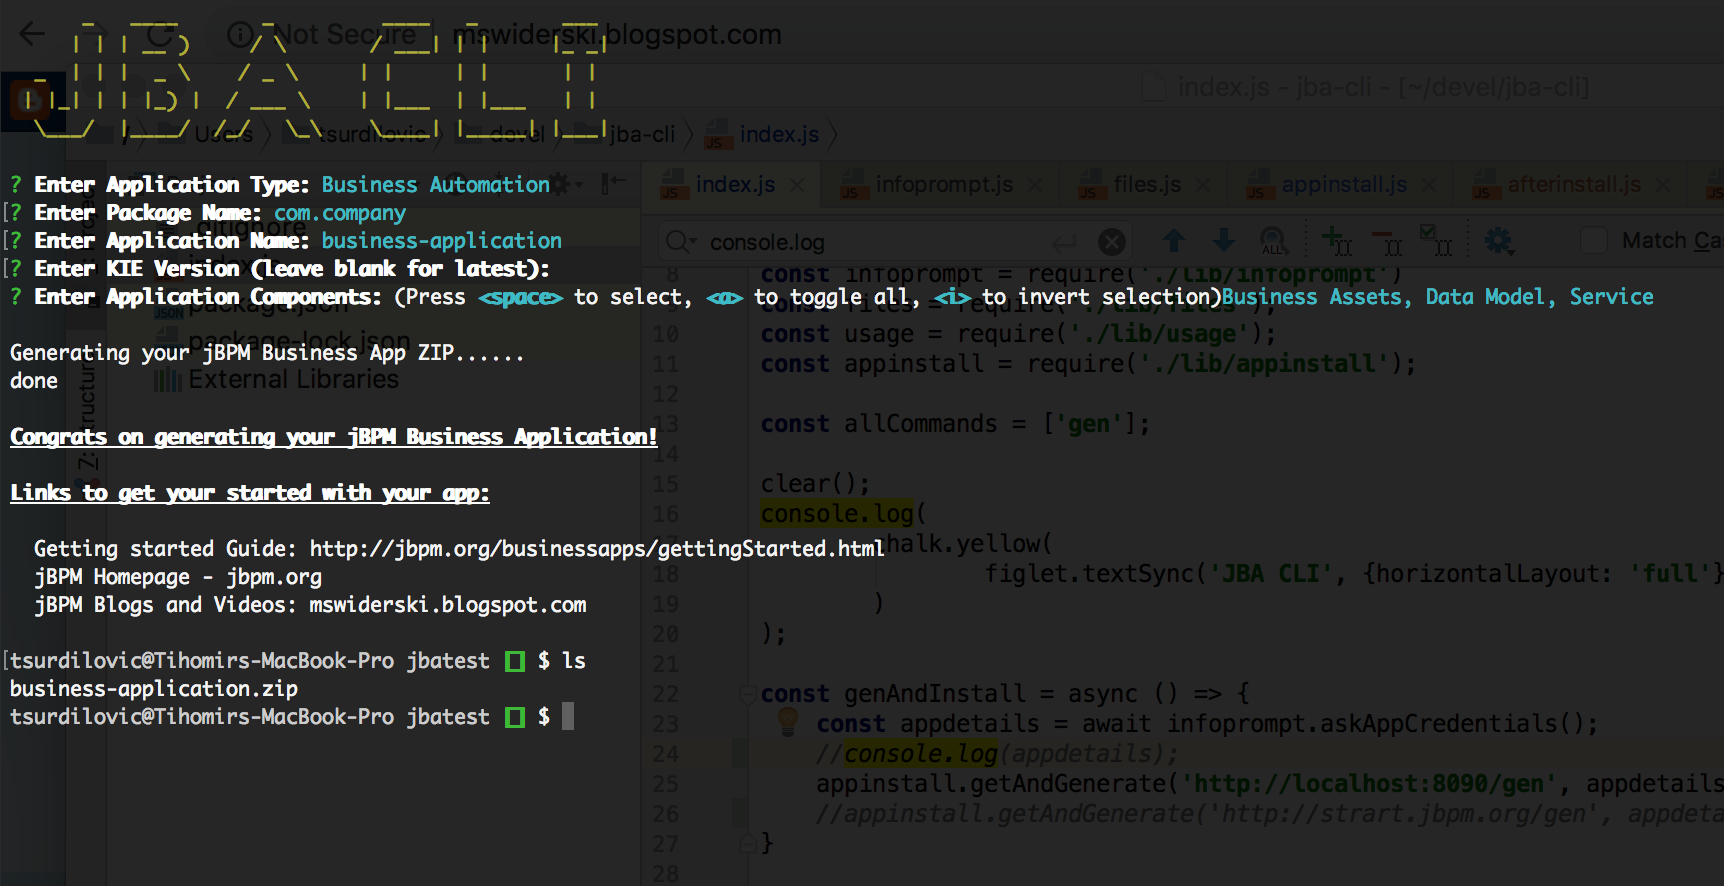
Task: Click jbpm.org homepage text in terminal
Action: tap(274, 577)
